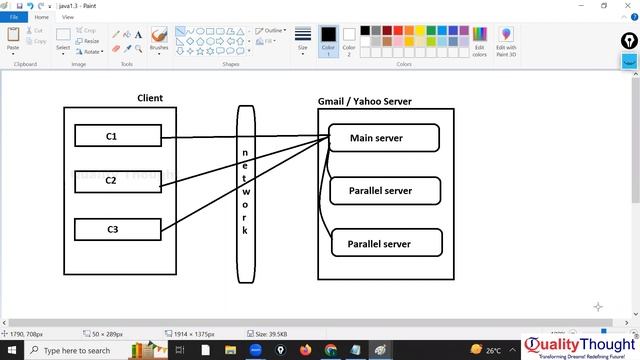Screen dimensions: 640x360
Task: Choose the Polygon shape
Action: click(x=230, y=31)
